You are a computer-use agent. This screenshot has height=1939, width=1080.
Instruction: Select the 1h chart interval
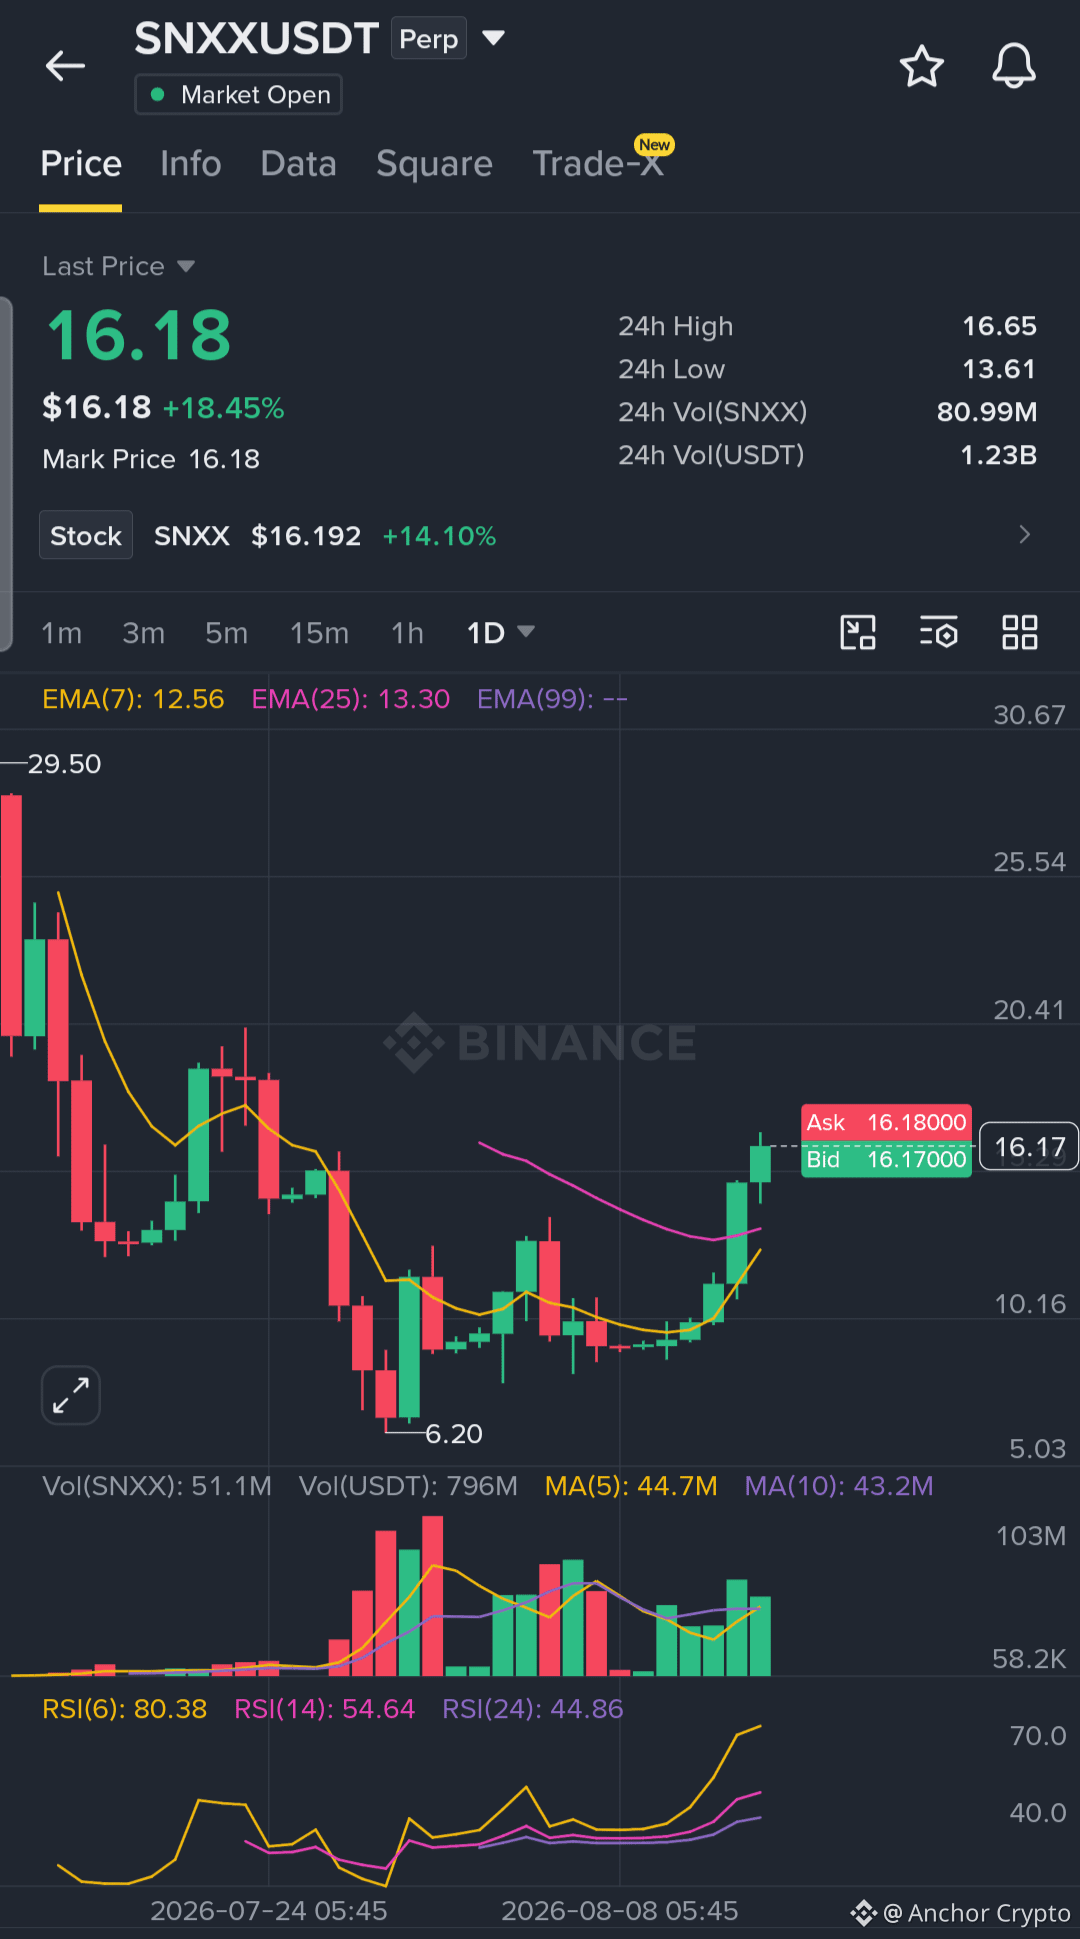pyautogui.click(x=407, y=633)
